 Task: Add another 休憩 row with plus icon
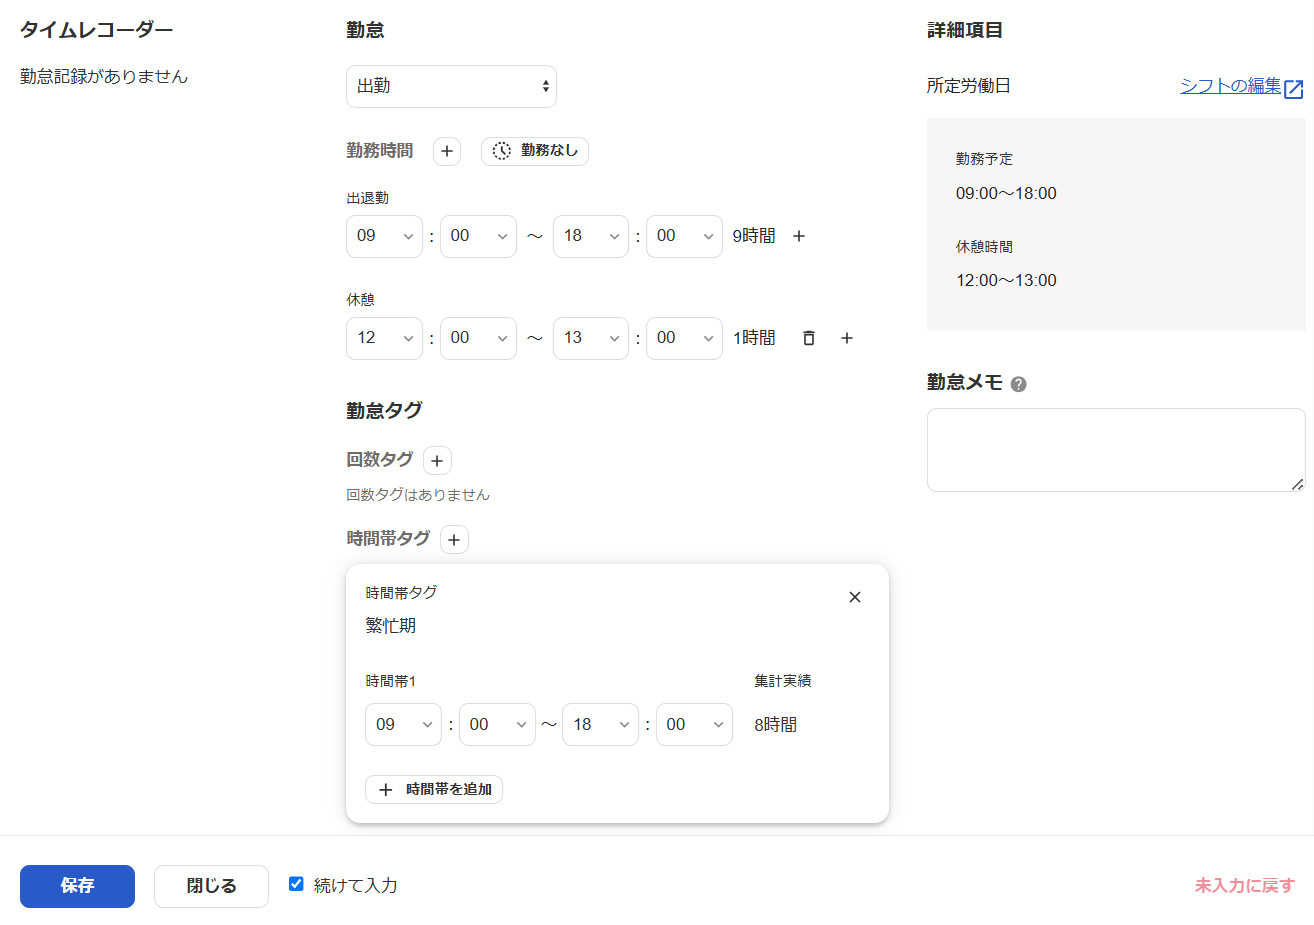click(847, 338)
